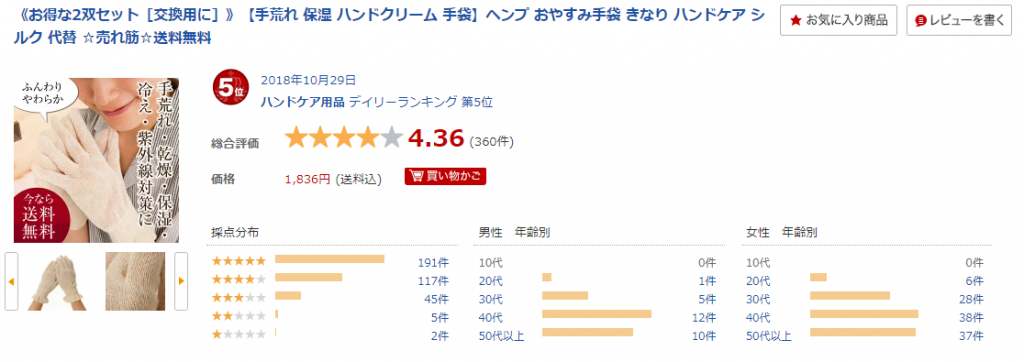View male 40代 12件 reviews
The height and width of the screenshot is (362, 1024).
click(x=705, y=318)
